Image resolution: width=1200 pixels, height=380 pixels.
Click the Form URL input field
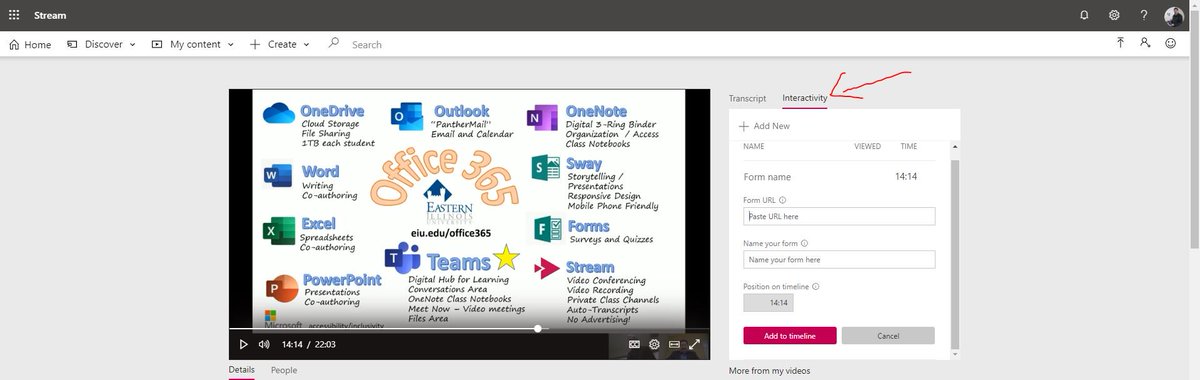839,216
